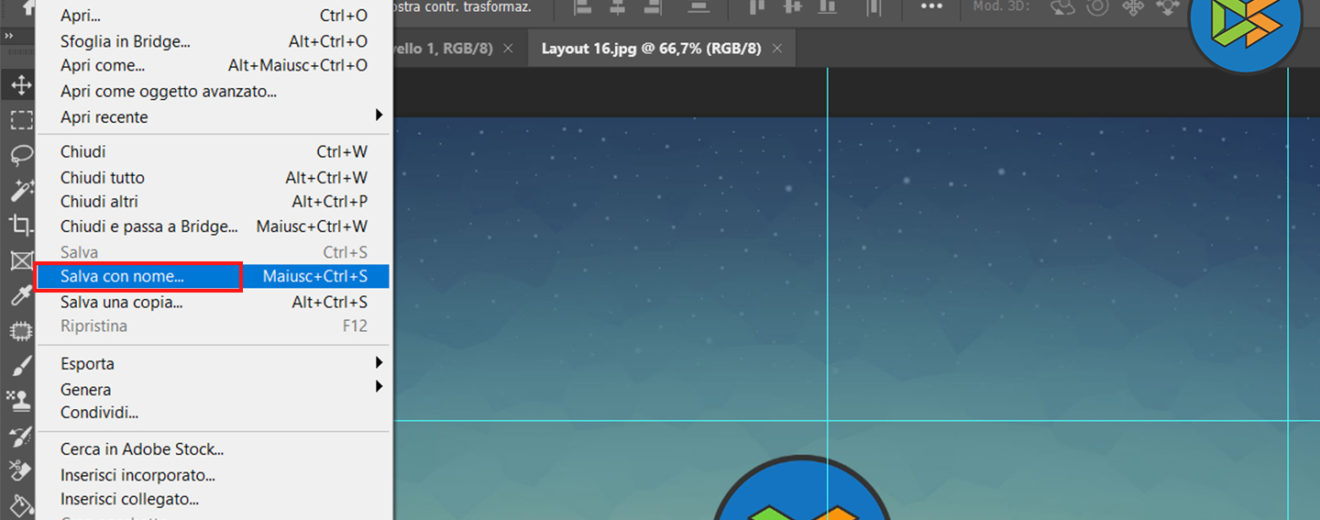Select the Eyedropper tool
This screenshot has width=1320, height=520.
pyautogui.click(x=20, y=295)
